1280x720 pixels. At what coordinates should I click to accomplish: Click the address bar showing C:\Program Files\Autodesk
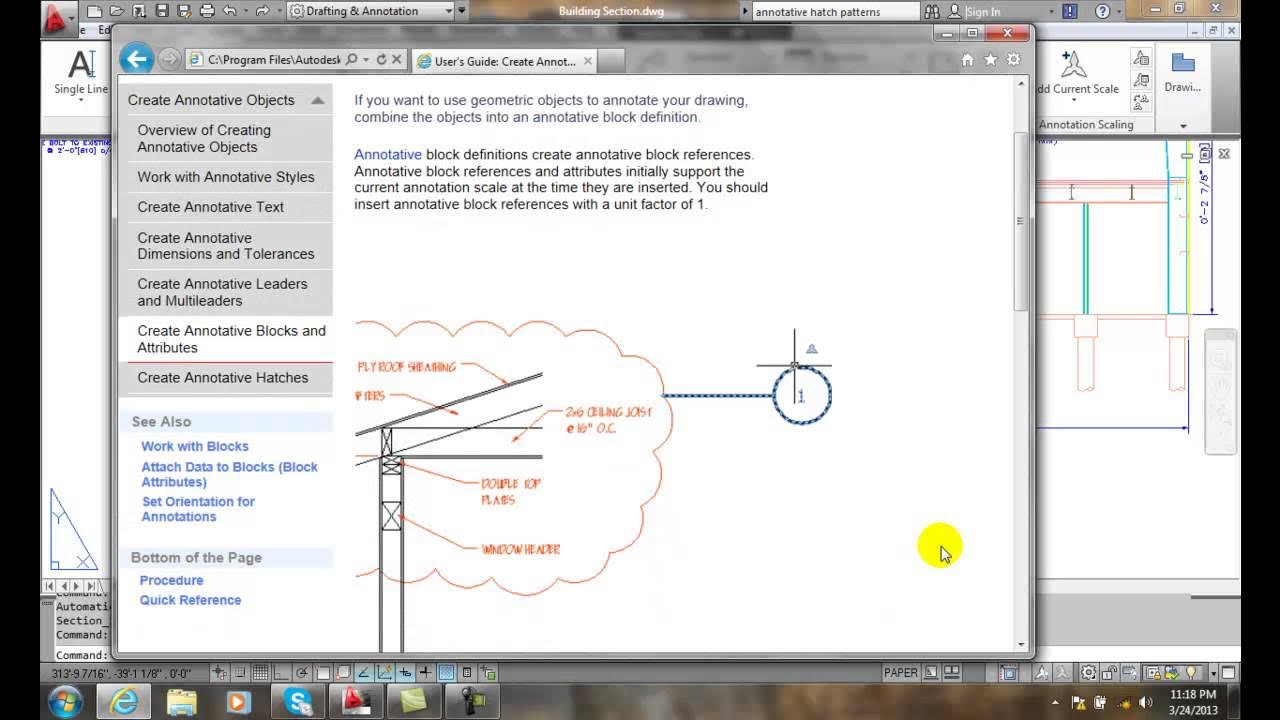[x=272, y=60]
